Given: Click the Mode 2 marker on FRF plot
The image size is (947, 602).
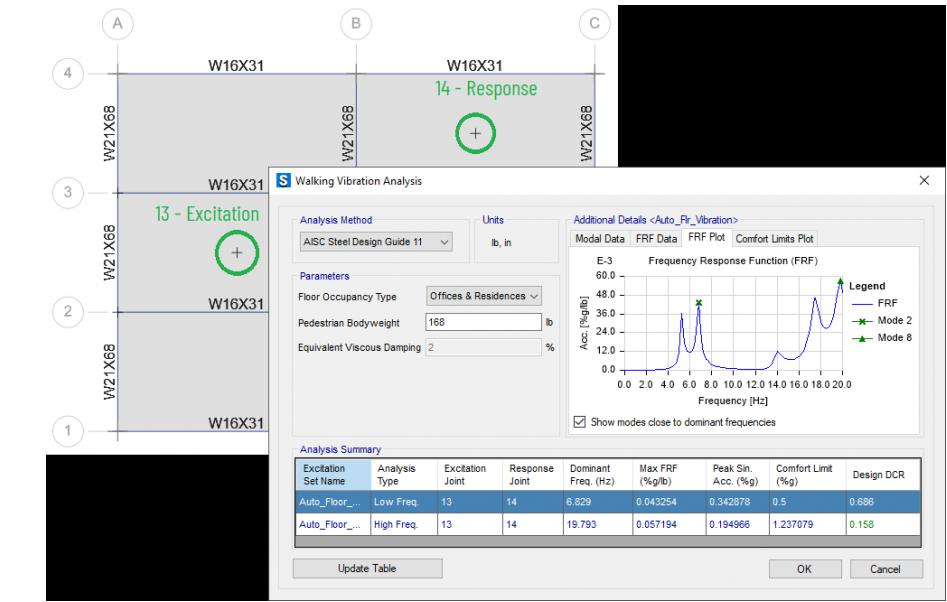Looking at the screenshot, I should [699, 303].
